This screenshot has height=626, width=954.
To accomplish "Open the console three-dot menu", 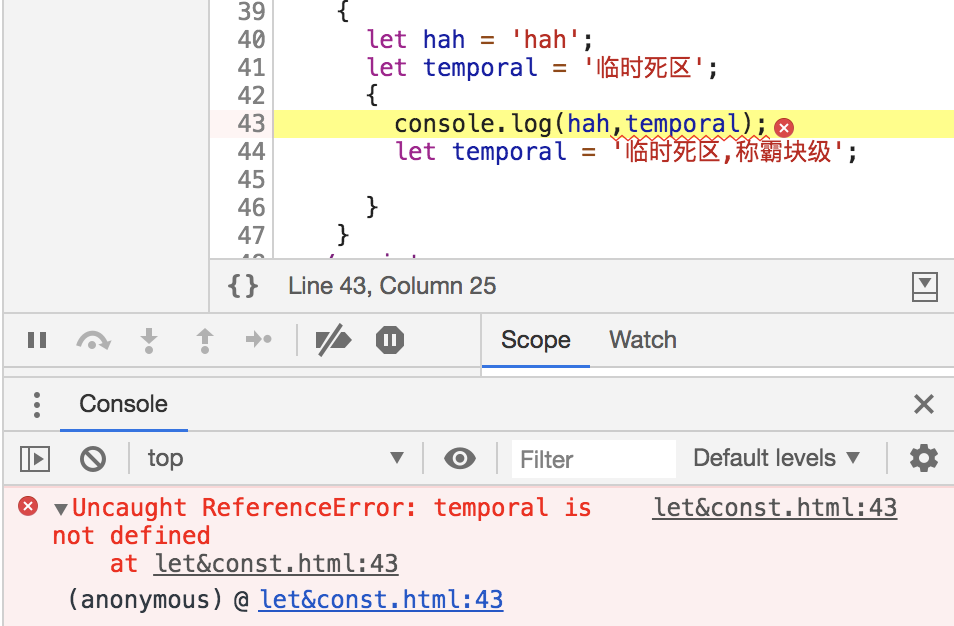I will coord(37,404).
